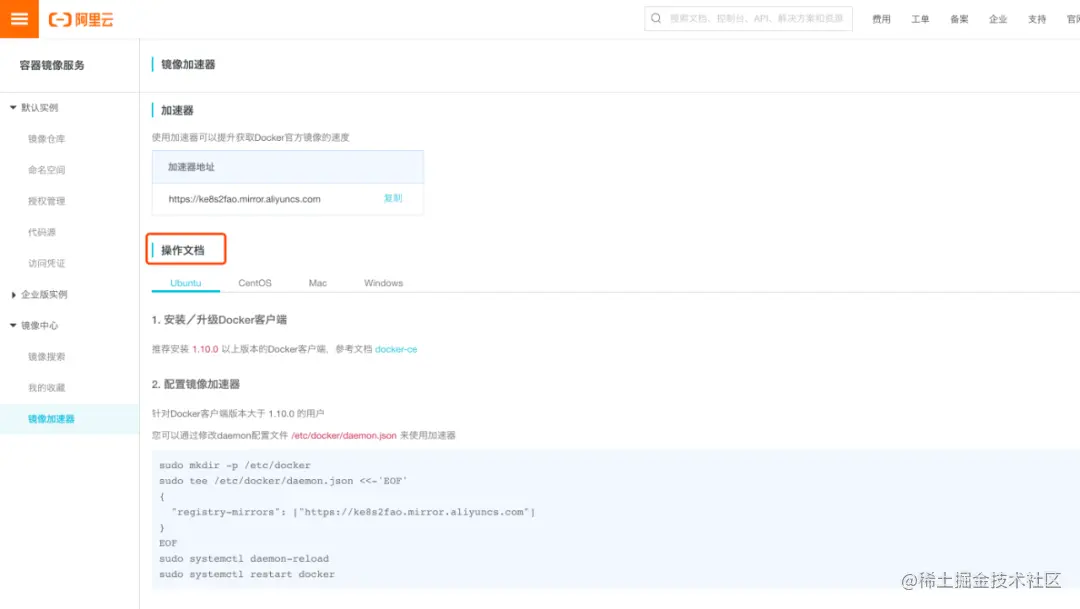
Task: Click the https://ke8s2fao.mirror.aliyuncs.com address text
Action: coord(245,199)
